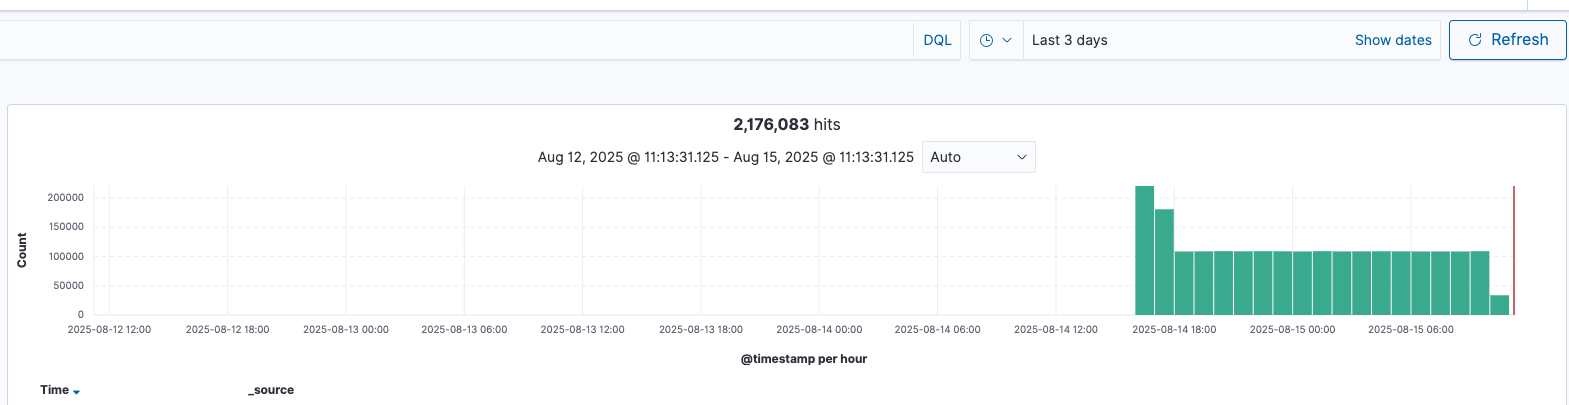Open the date quick menu clock icon
The width and height of the screenshot is (1569, 405).
(x=986, y=40)
